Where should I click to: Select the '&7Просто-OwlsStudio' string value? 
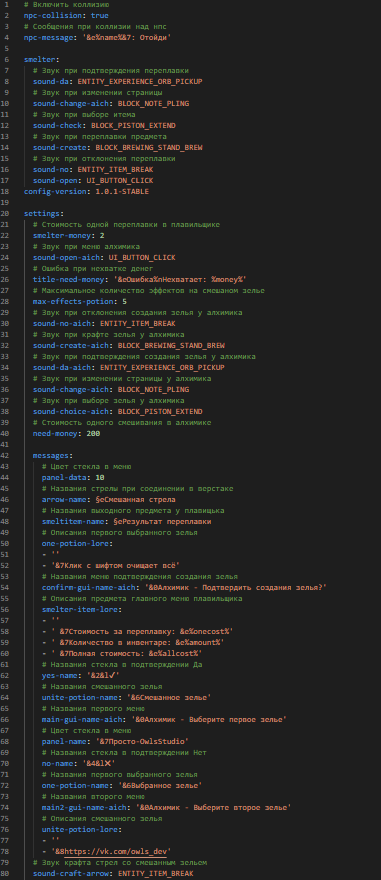tap(142, 741)
